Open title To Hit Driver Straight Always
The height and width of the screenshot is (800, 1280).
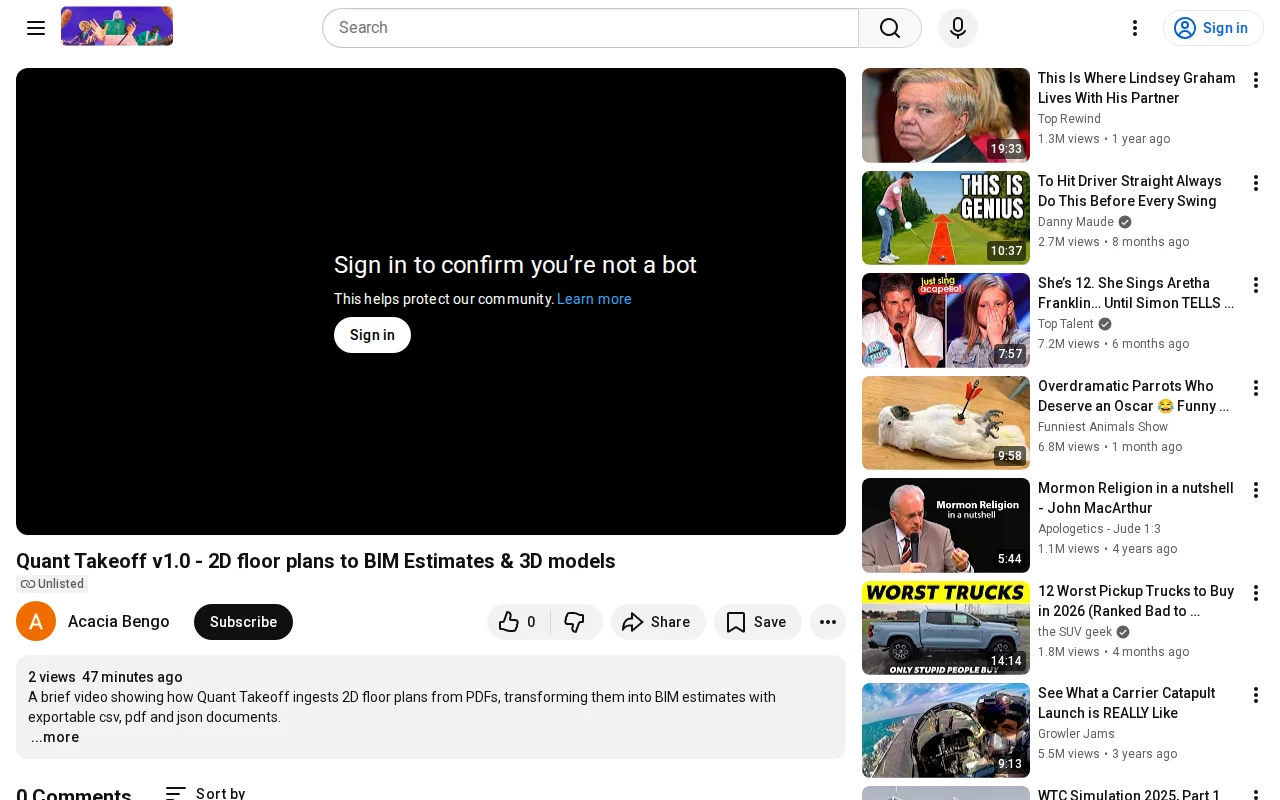(x=1130, y=191)
